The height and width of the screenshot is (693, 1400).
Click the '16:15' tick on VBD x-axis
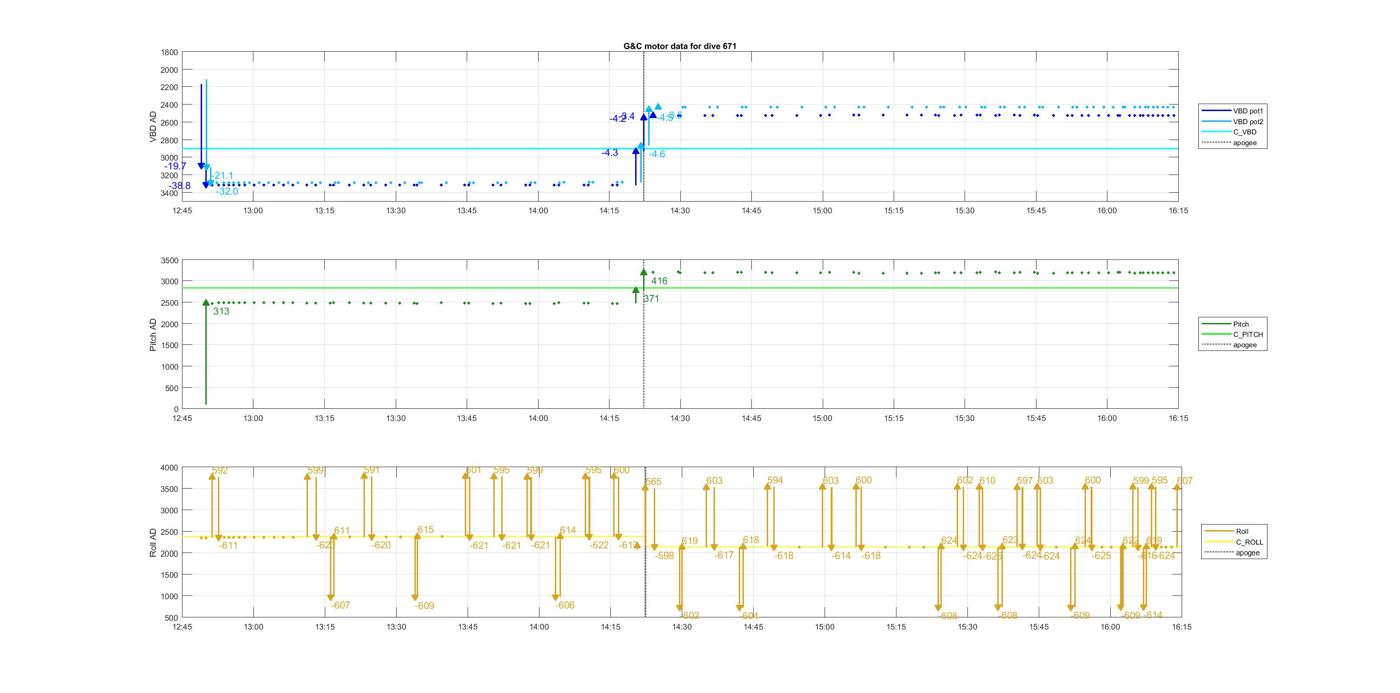[x=1178, y=211]
